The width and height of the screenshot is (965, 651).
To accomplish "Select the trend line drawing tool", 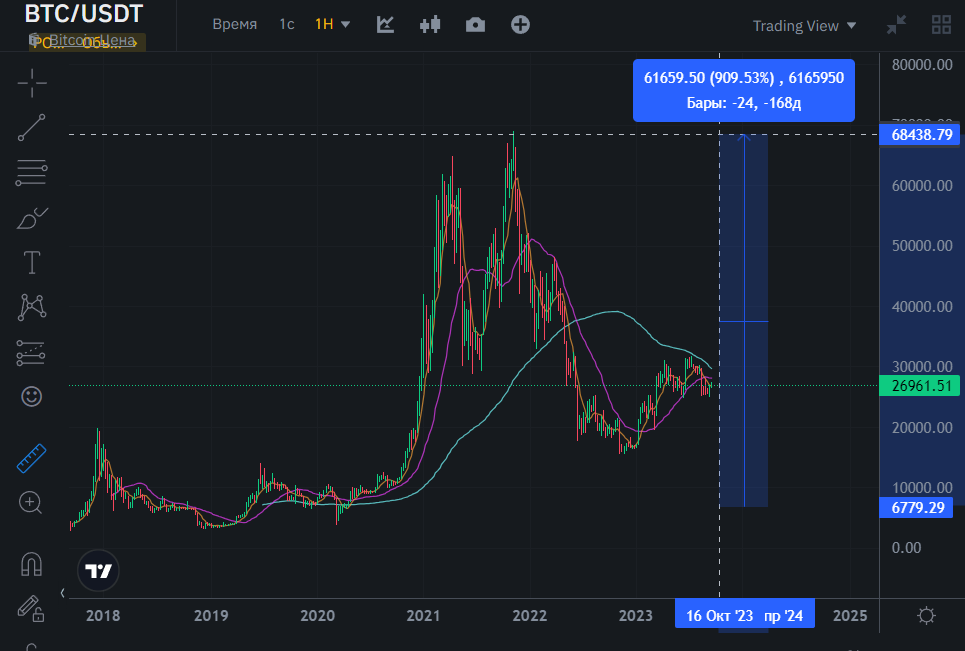I will (x=31, y=127).
